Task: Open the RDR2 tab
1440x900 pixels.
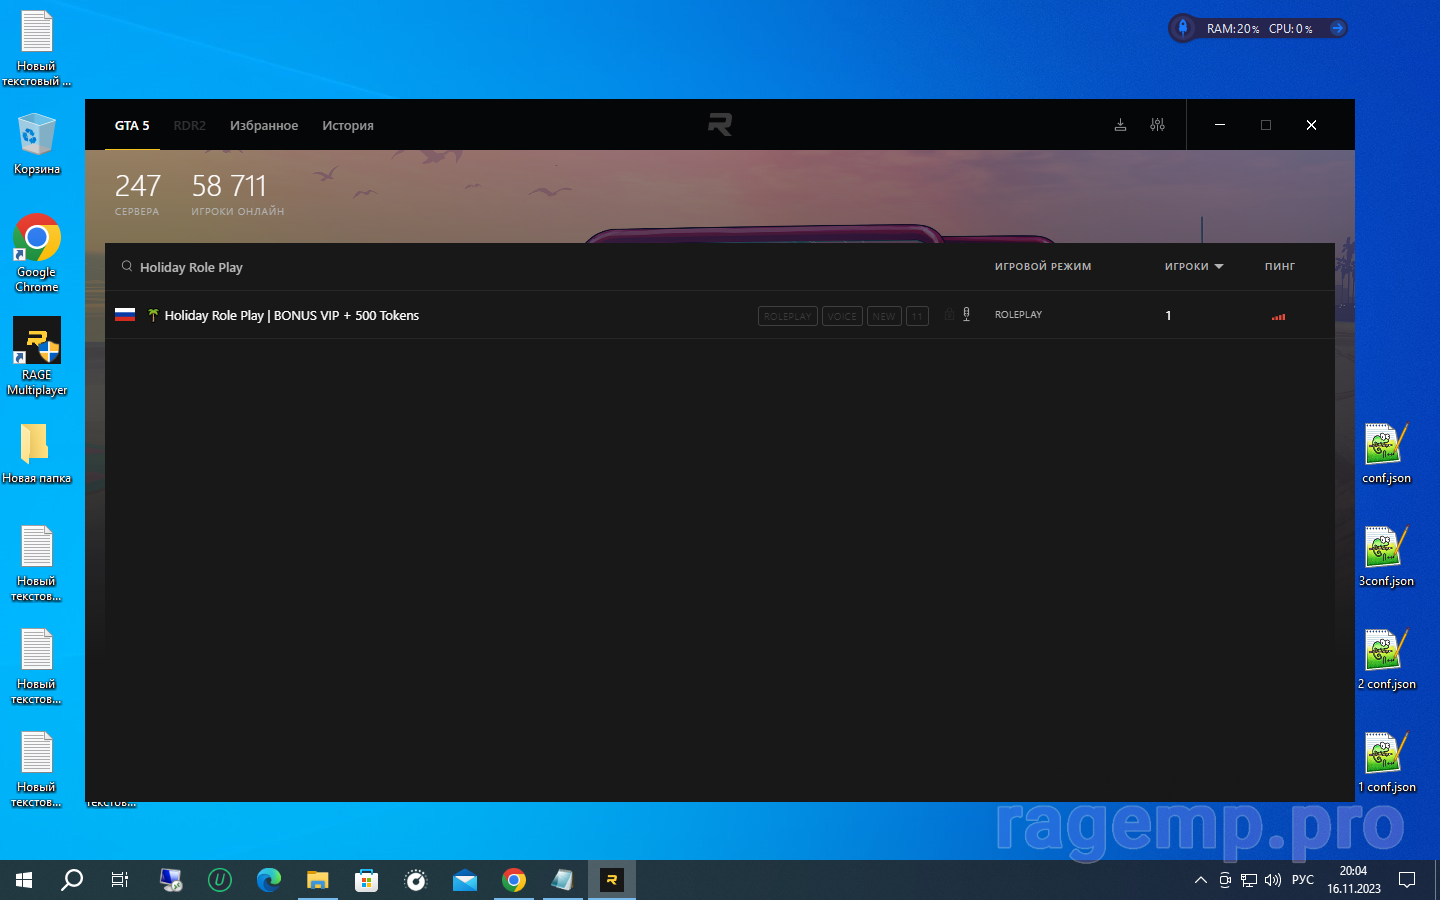Action: click(189, 125)
